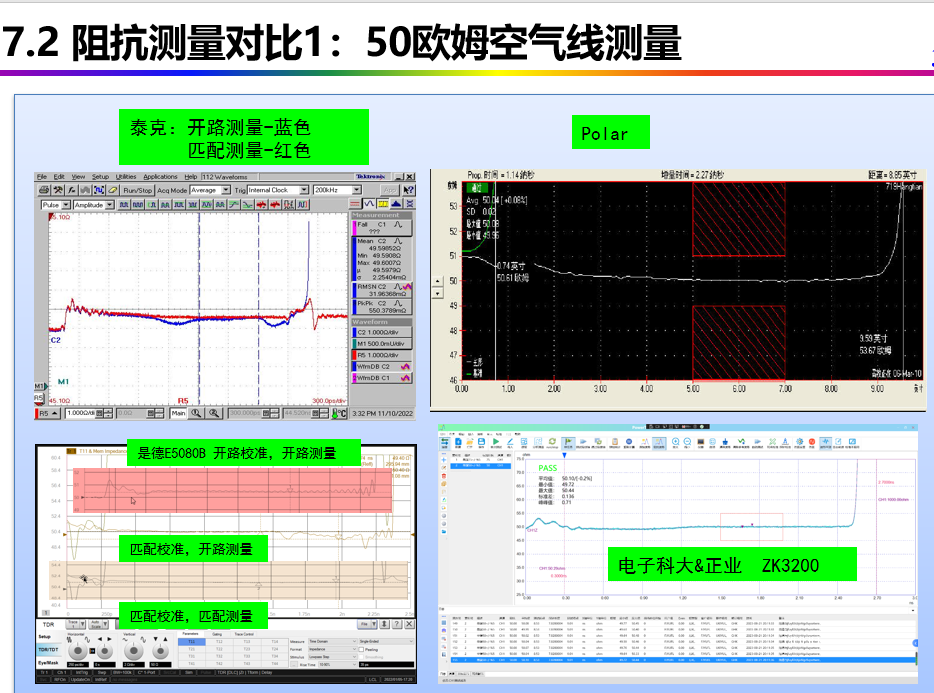Open the Format Impedance dropdown
Image resolution: width=934 pixels, height=693 pixels.
pos(332,650)
